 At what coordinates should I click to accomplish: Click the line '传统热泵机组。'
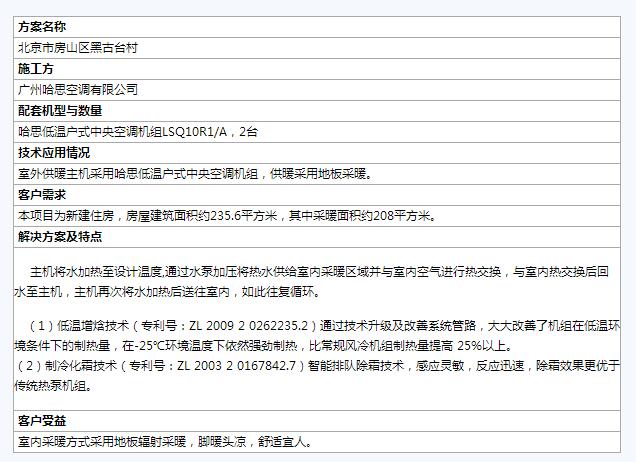pos(54,386)
